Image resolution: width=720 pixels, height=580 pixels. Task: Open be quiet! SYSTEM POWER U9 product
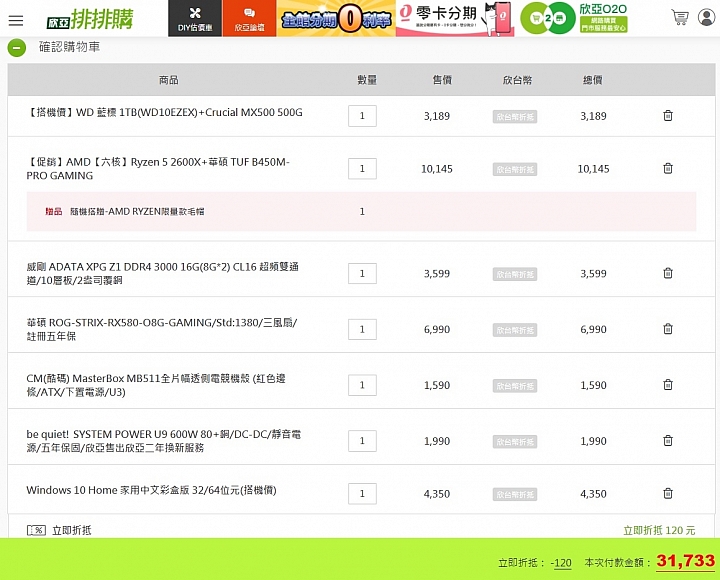pyautogui.click(x=163, y=441)
